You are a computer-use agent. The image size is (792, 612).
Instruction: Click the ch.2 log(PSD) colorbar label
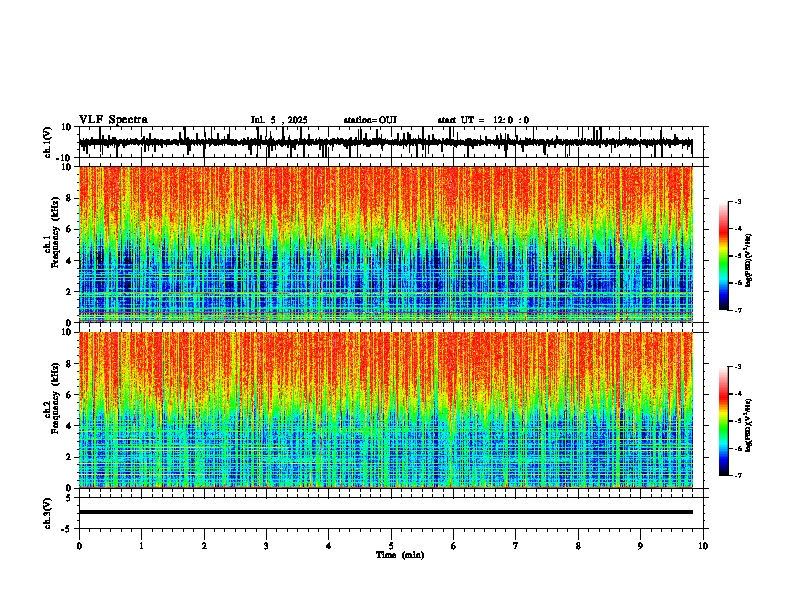point(749,425)
